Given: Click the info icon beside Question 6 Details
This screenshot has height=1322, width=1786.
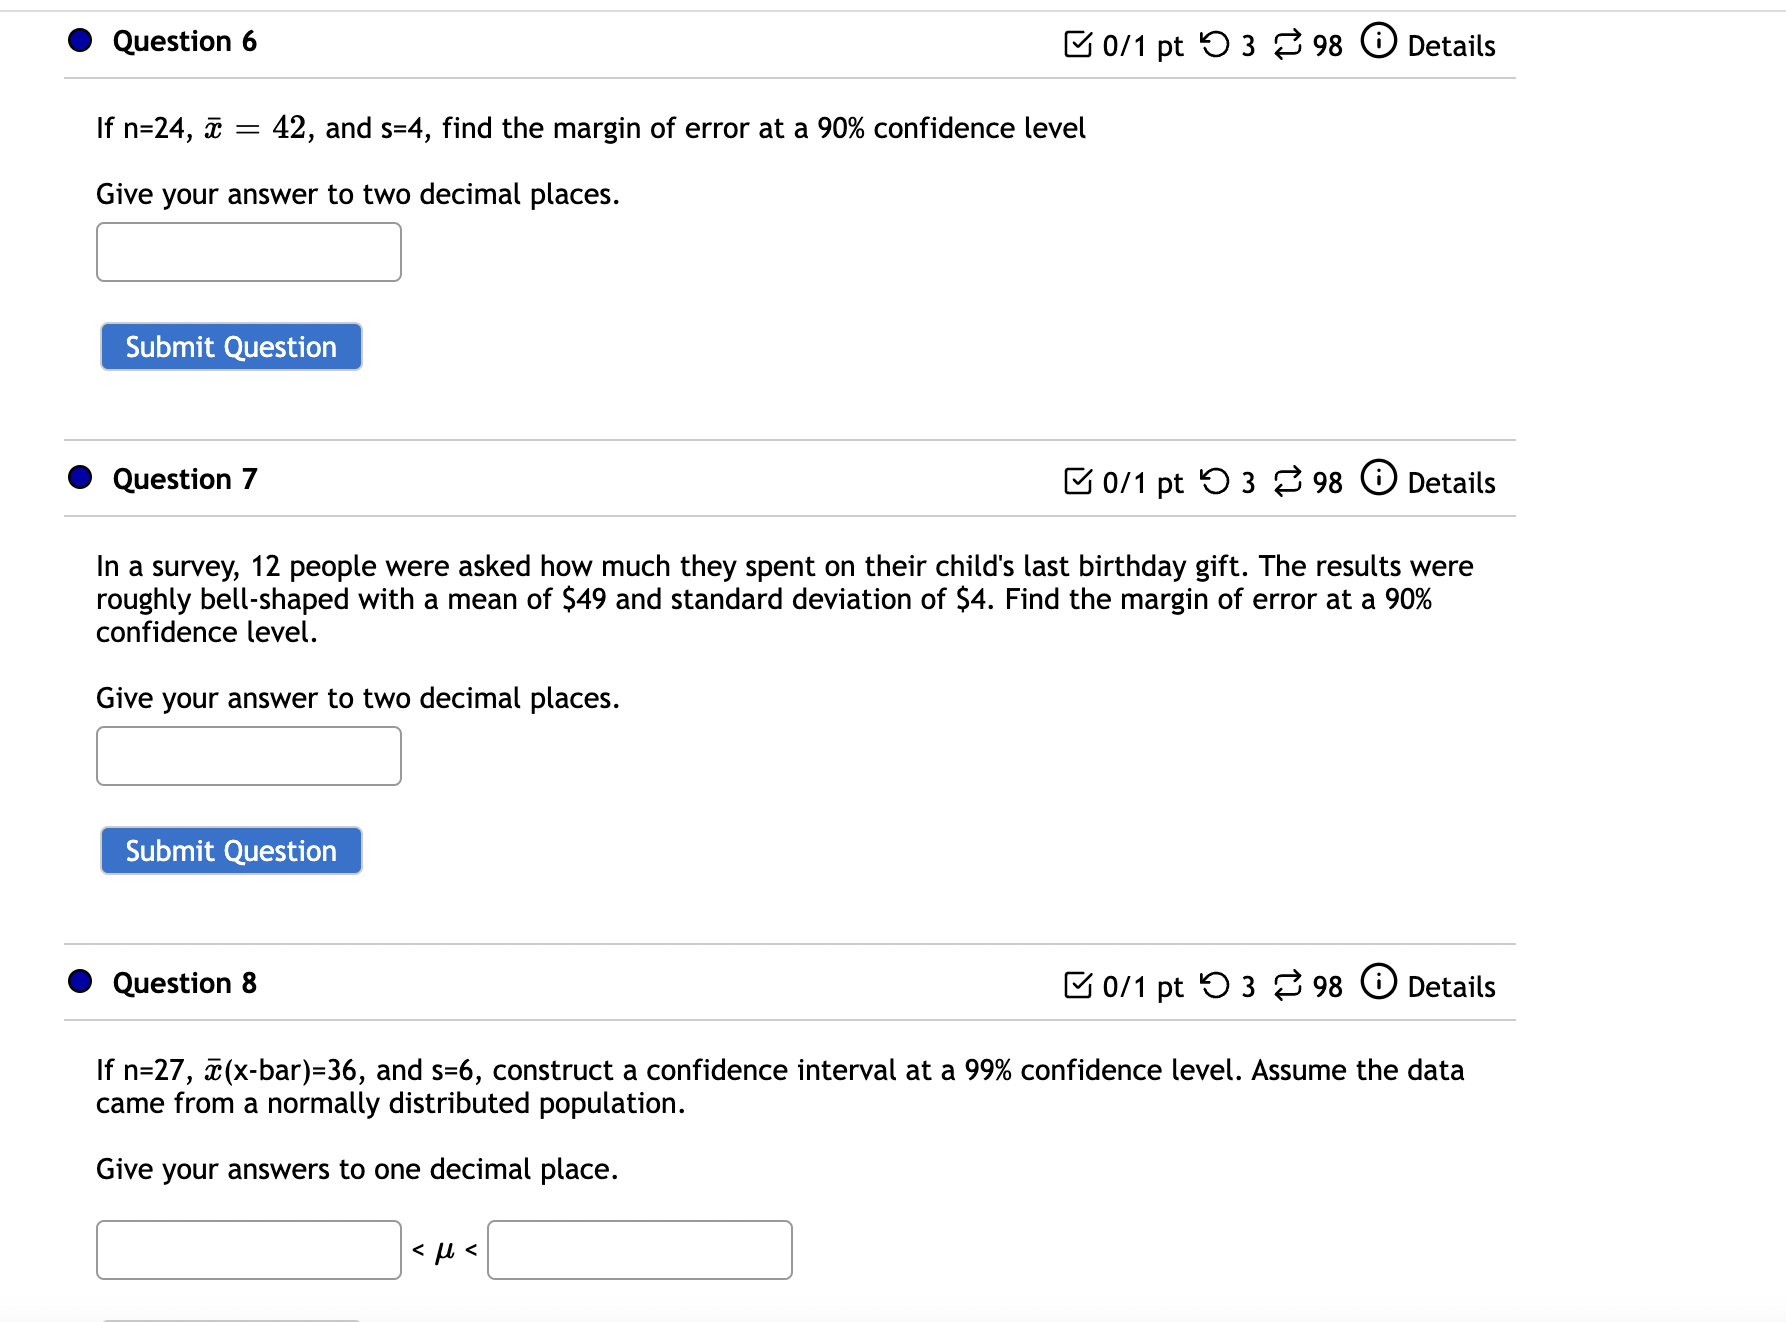Looking at the screenshot, I should click(x=1378, y=42).
